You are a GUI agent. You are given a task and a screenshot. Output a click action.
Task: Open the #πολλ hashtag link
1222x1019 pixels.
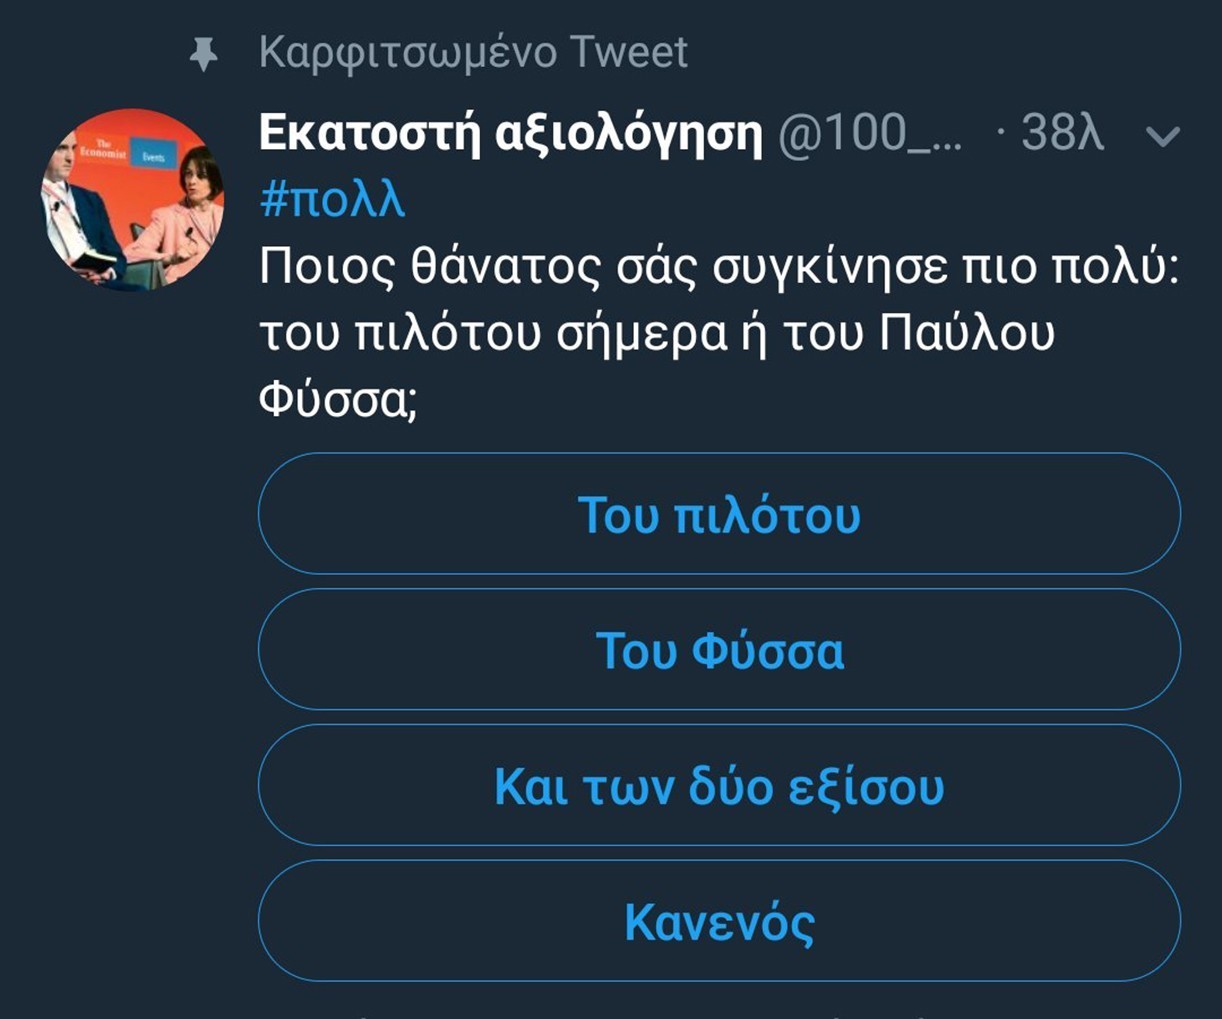point(332,200)
